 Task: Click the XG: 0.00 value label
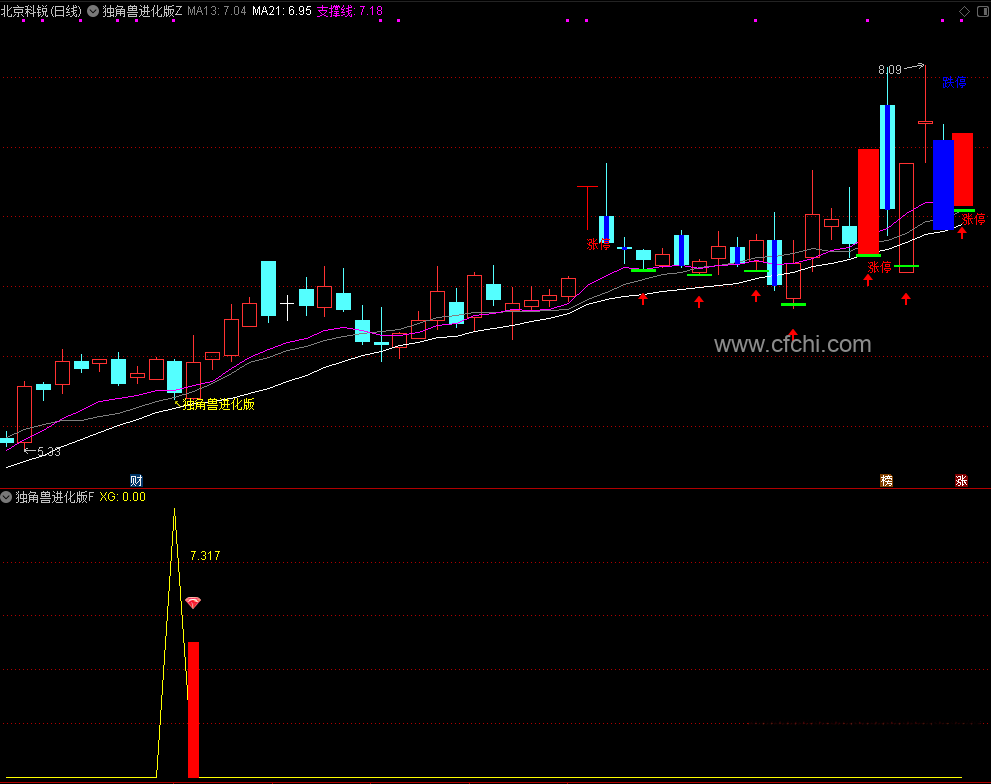pyautogui.click(x=123, y=497)
